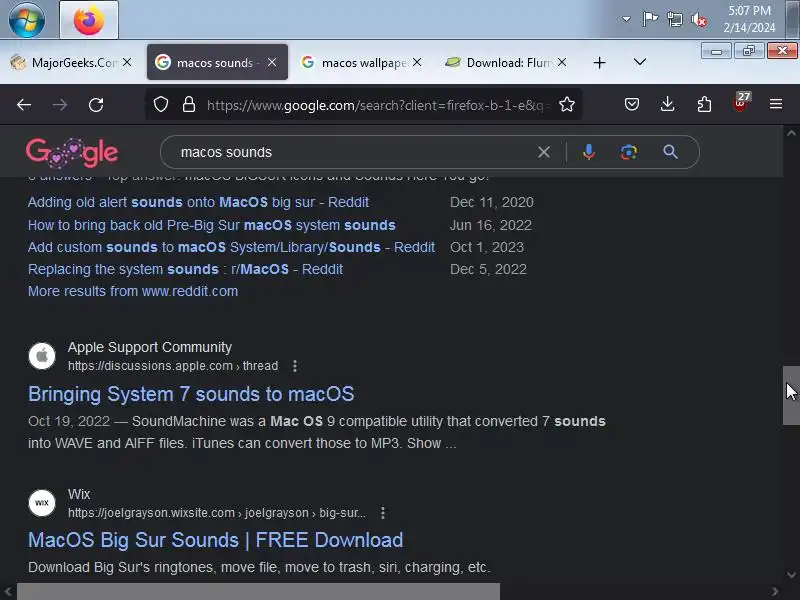Show hidden system tray icons
The width and height of the screenshot is (800, 600).
point(626,19)
